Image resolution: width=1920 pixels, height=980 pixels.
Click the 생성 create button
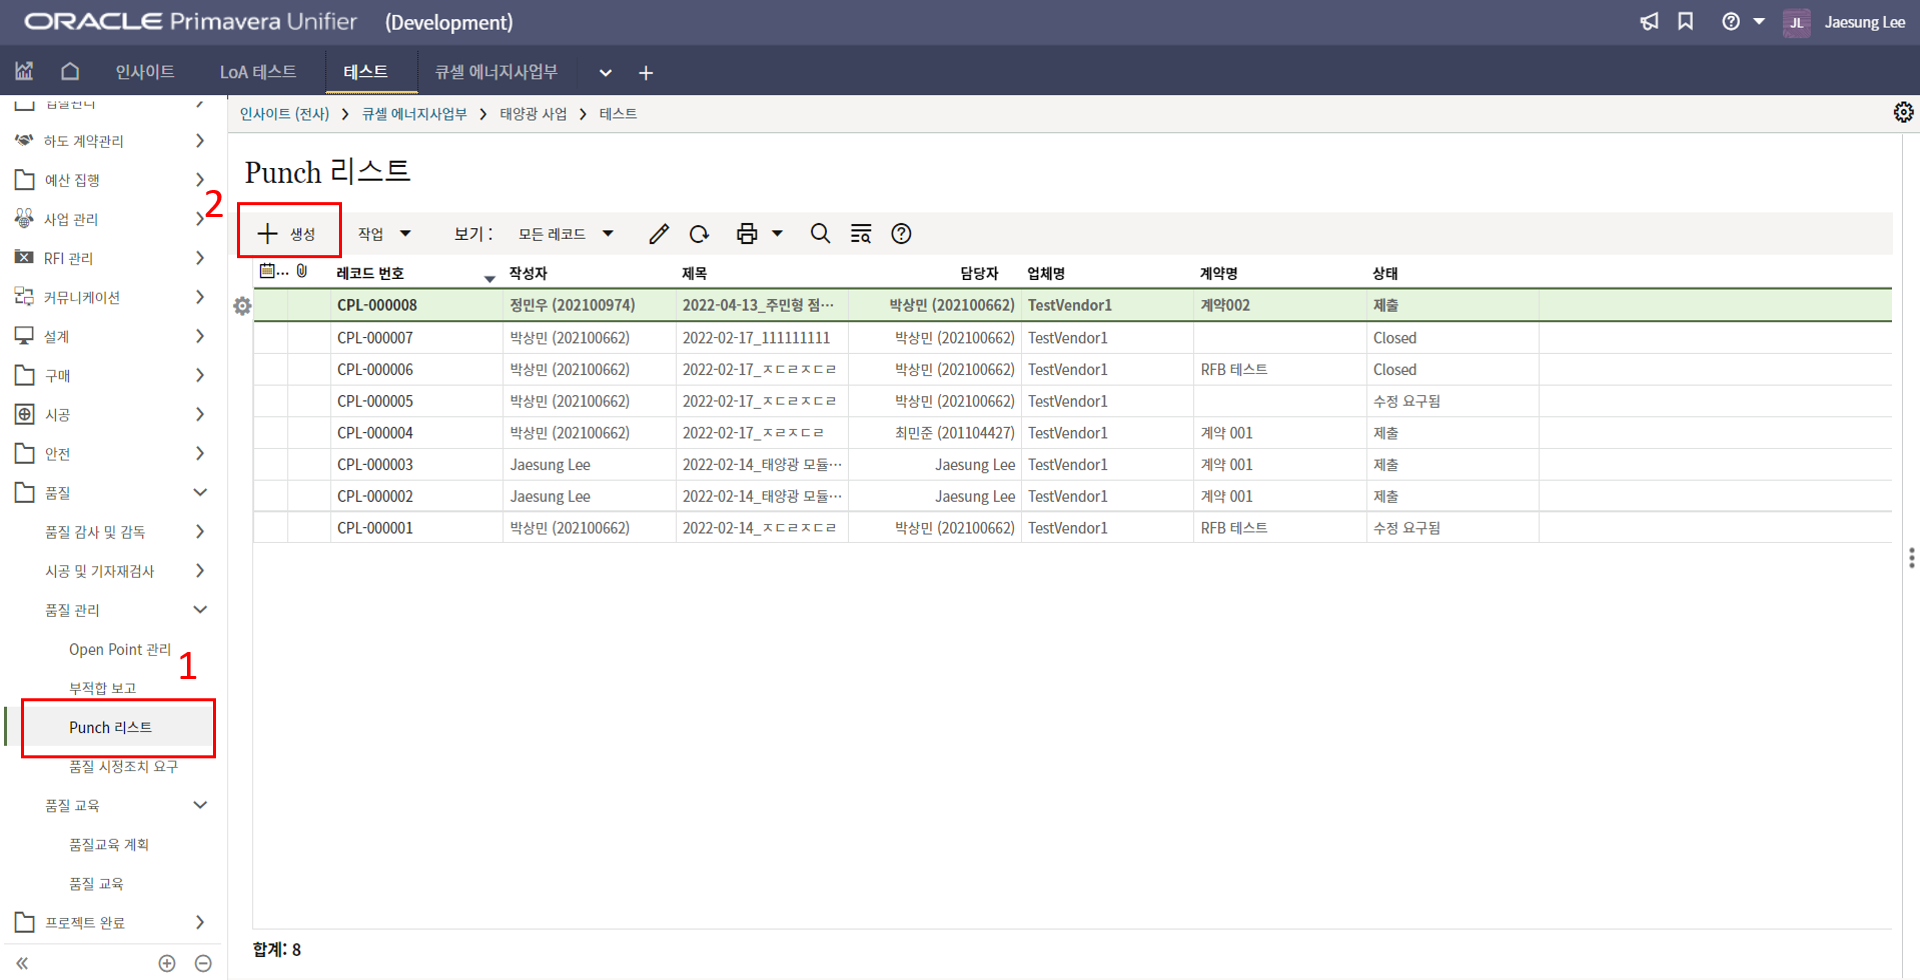pos(288,234)
